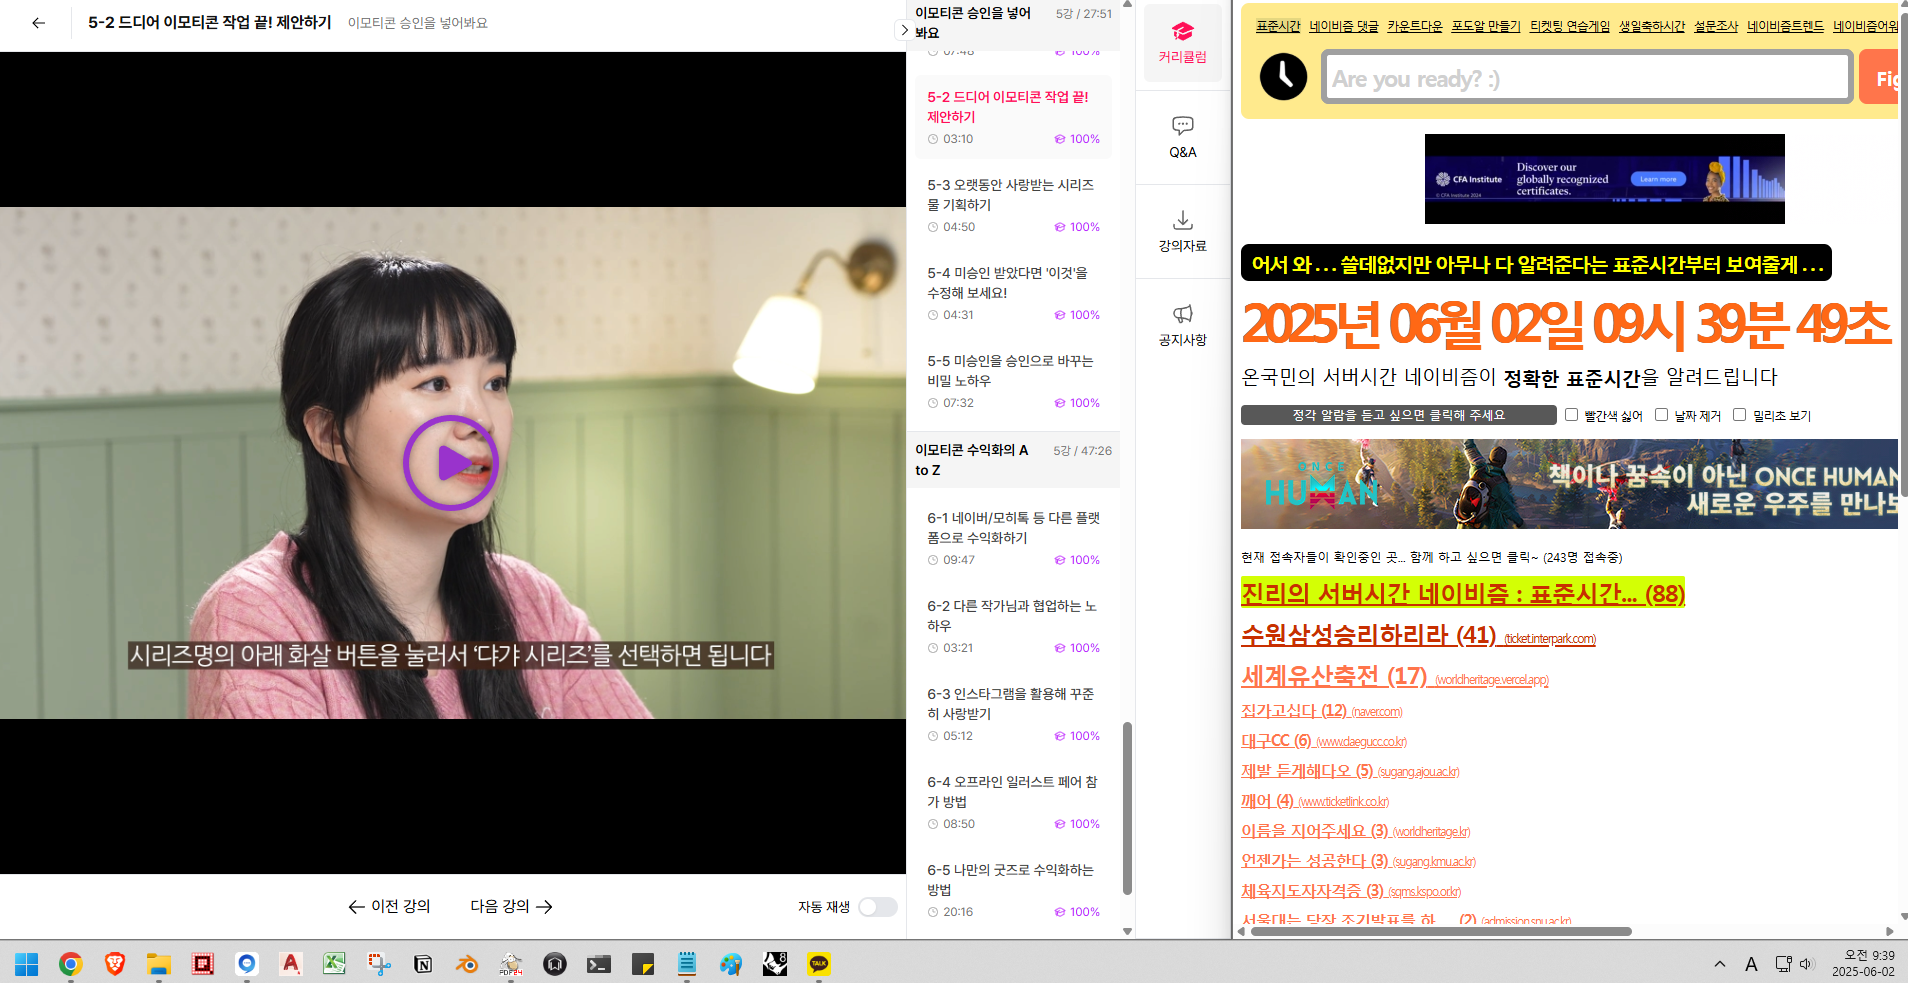Collapse the curriculum sidebar chevron
This screenshot has width=1908, height=983.
tap(904, 30)
